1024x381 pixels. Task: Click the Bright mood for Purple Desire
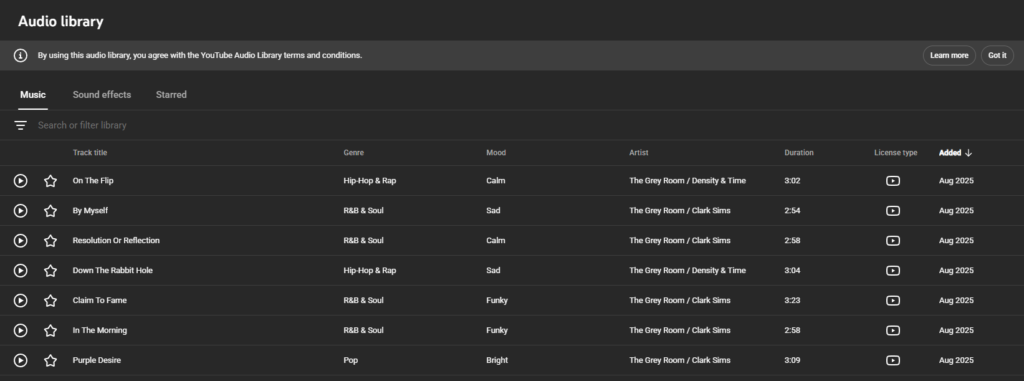(497, 360)
